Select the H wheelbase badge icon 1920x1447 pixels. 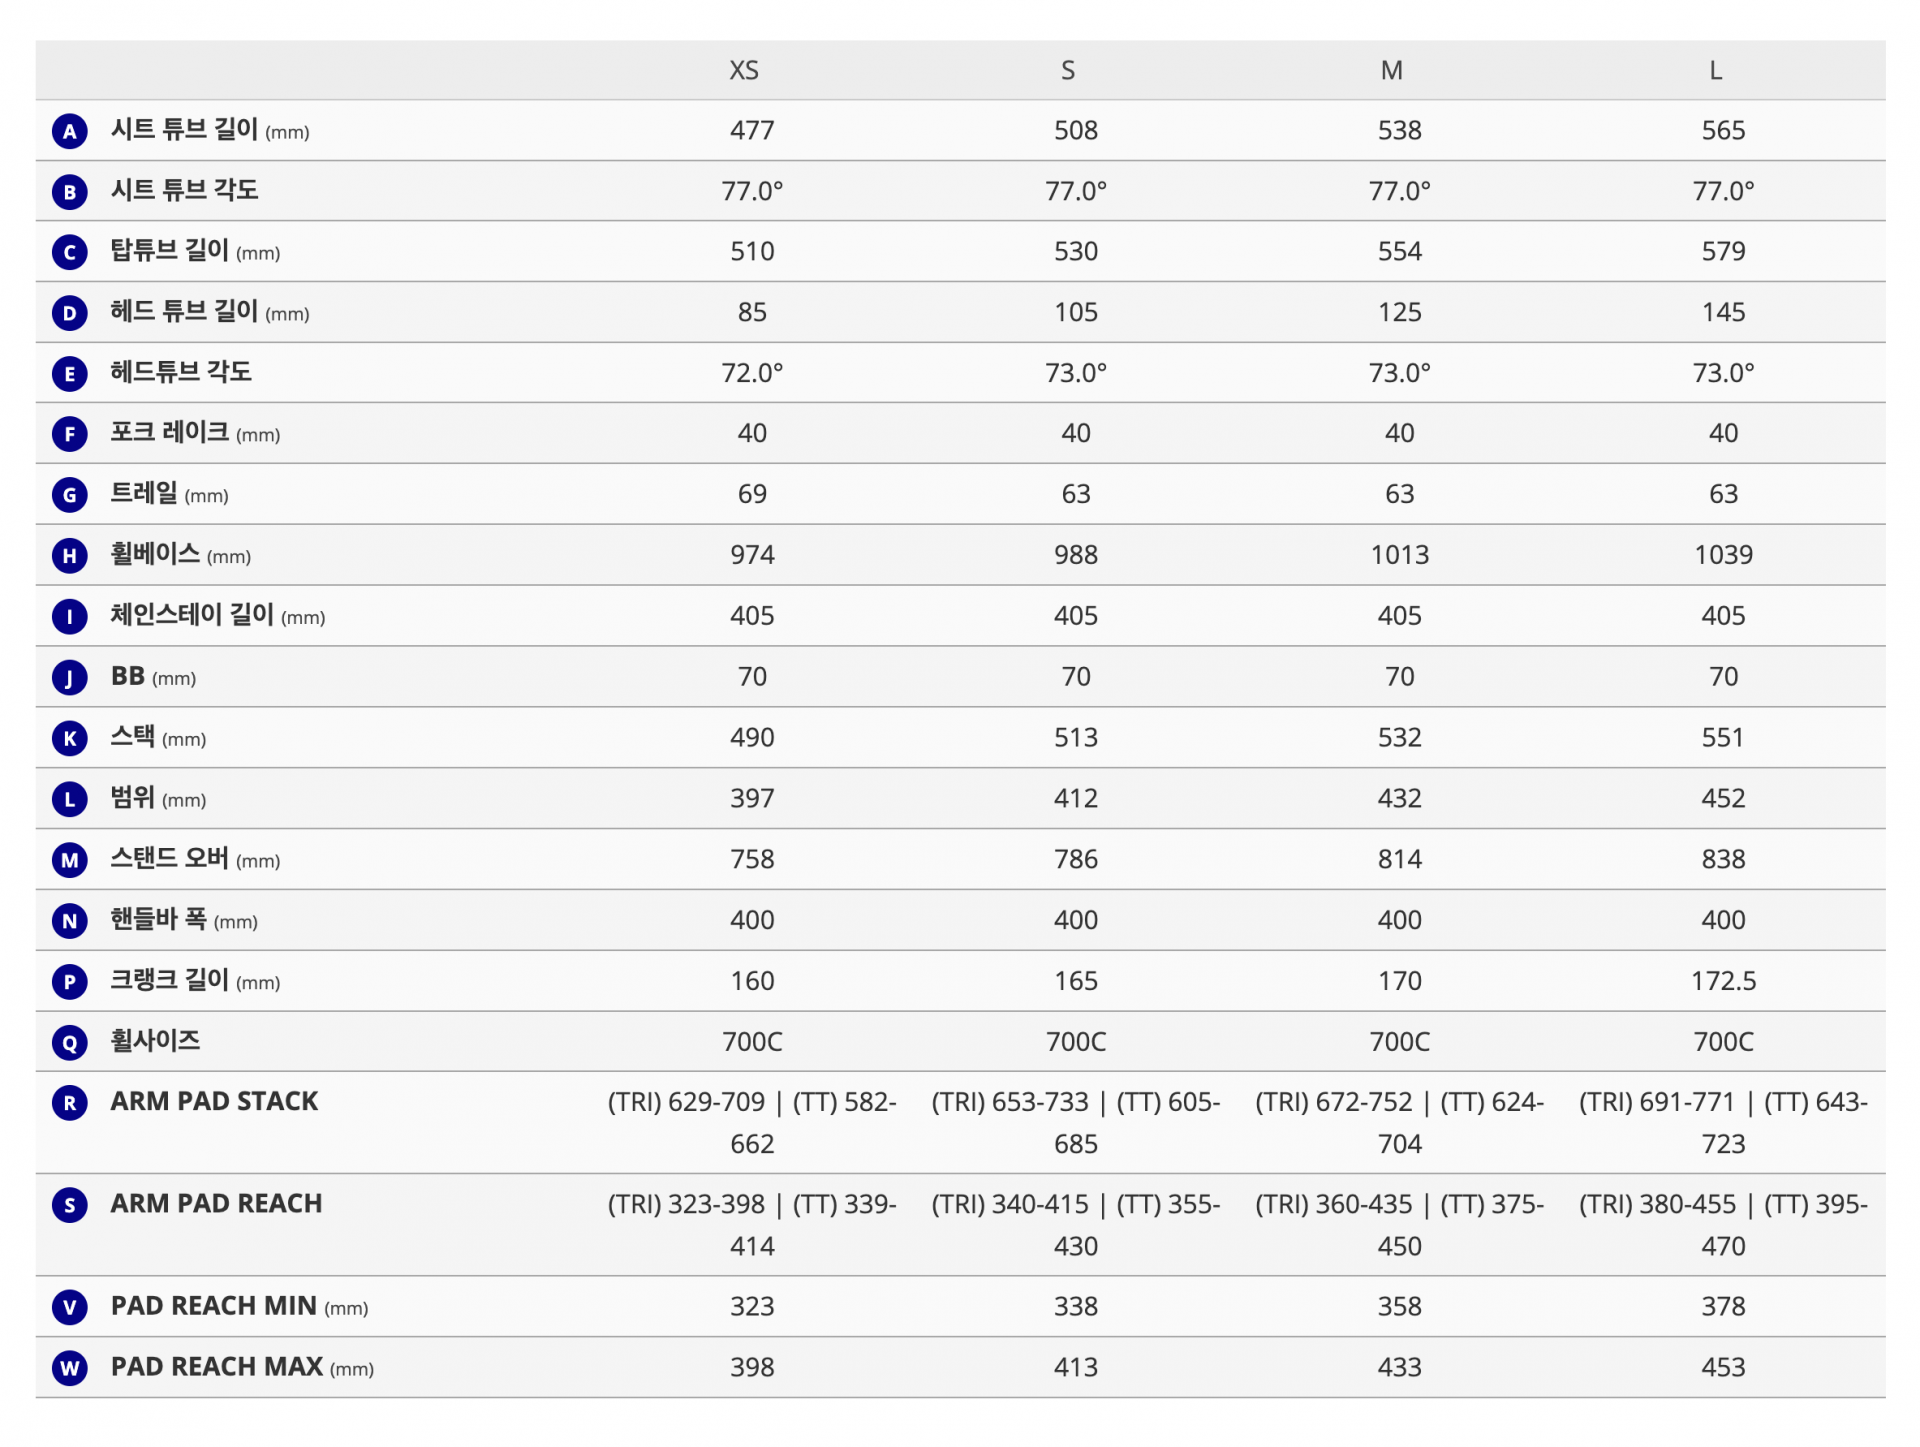(x=70, y=556)
